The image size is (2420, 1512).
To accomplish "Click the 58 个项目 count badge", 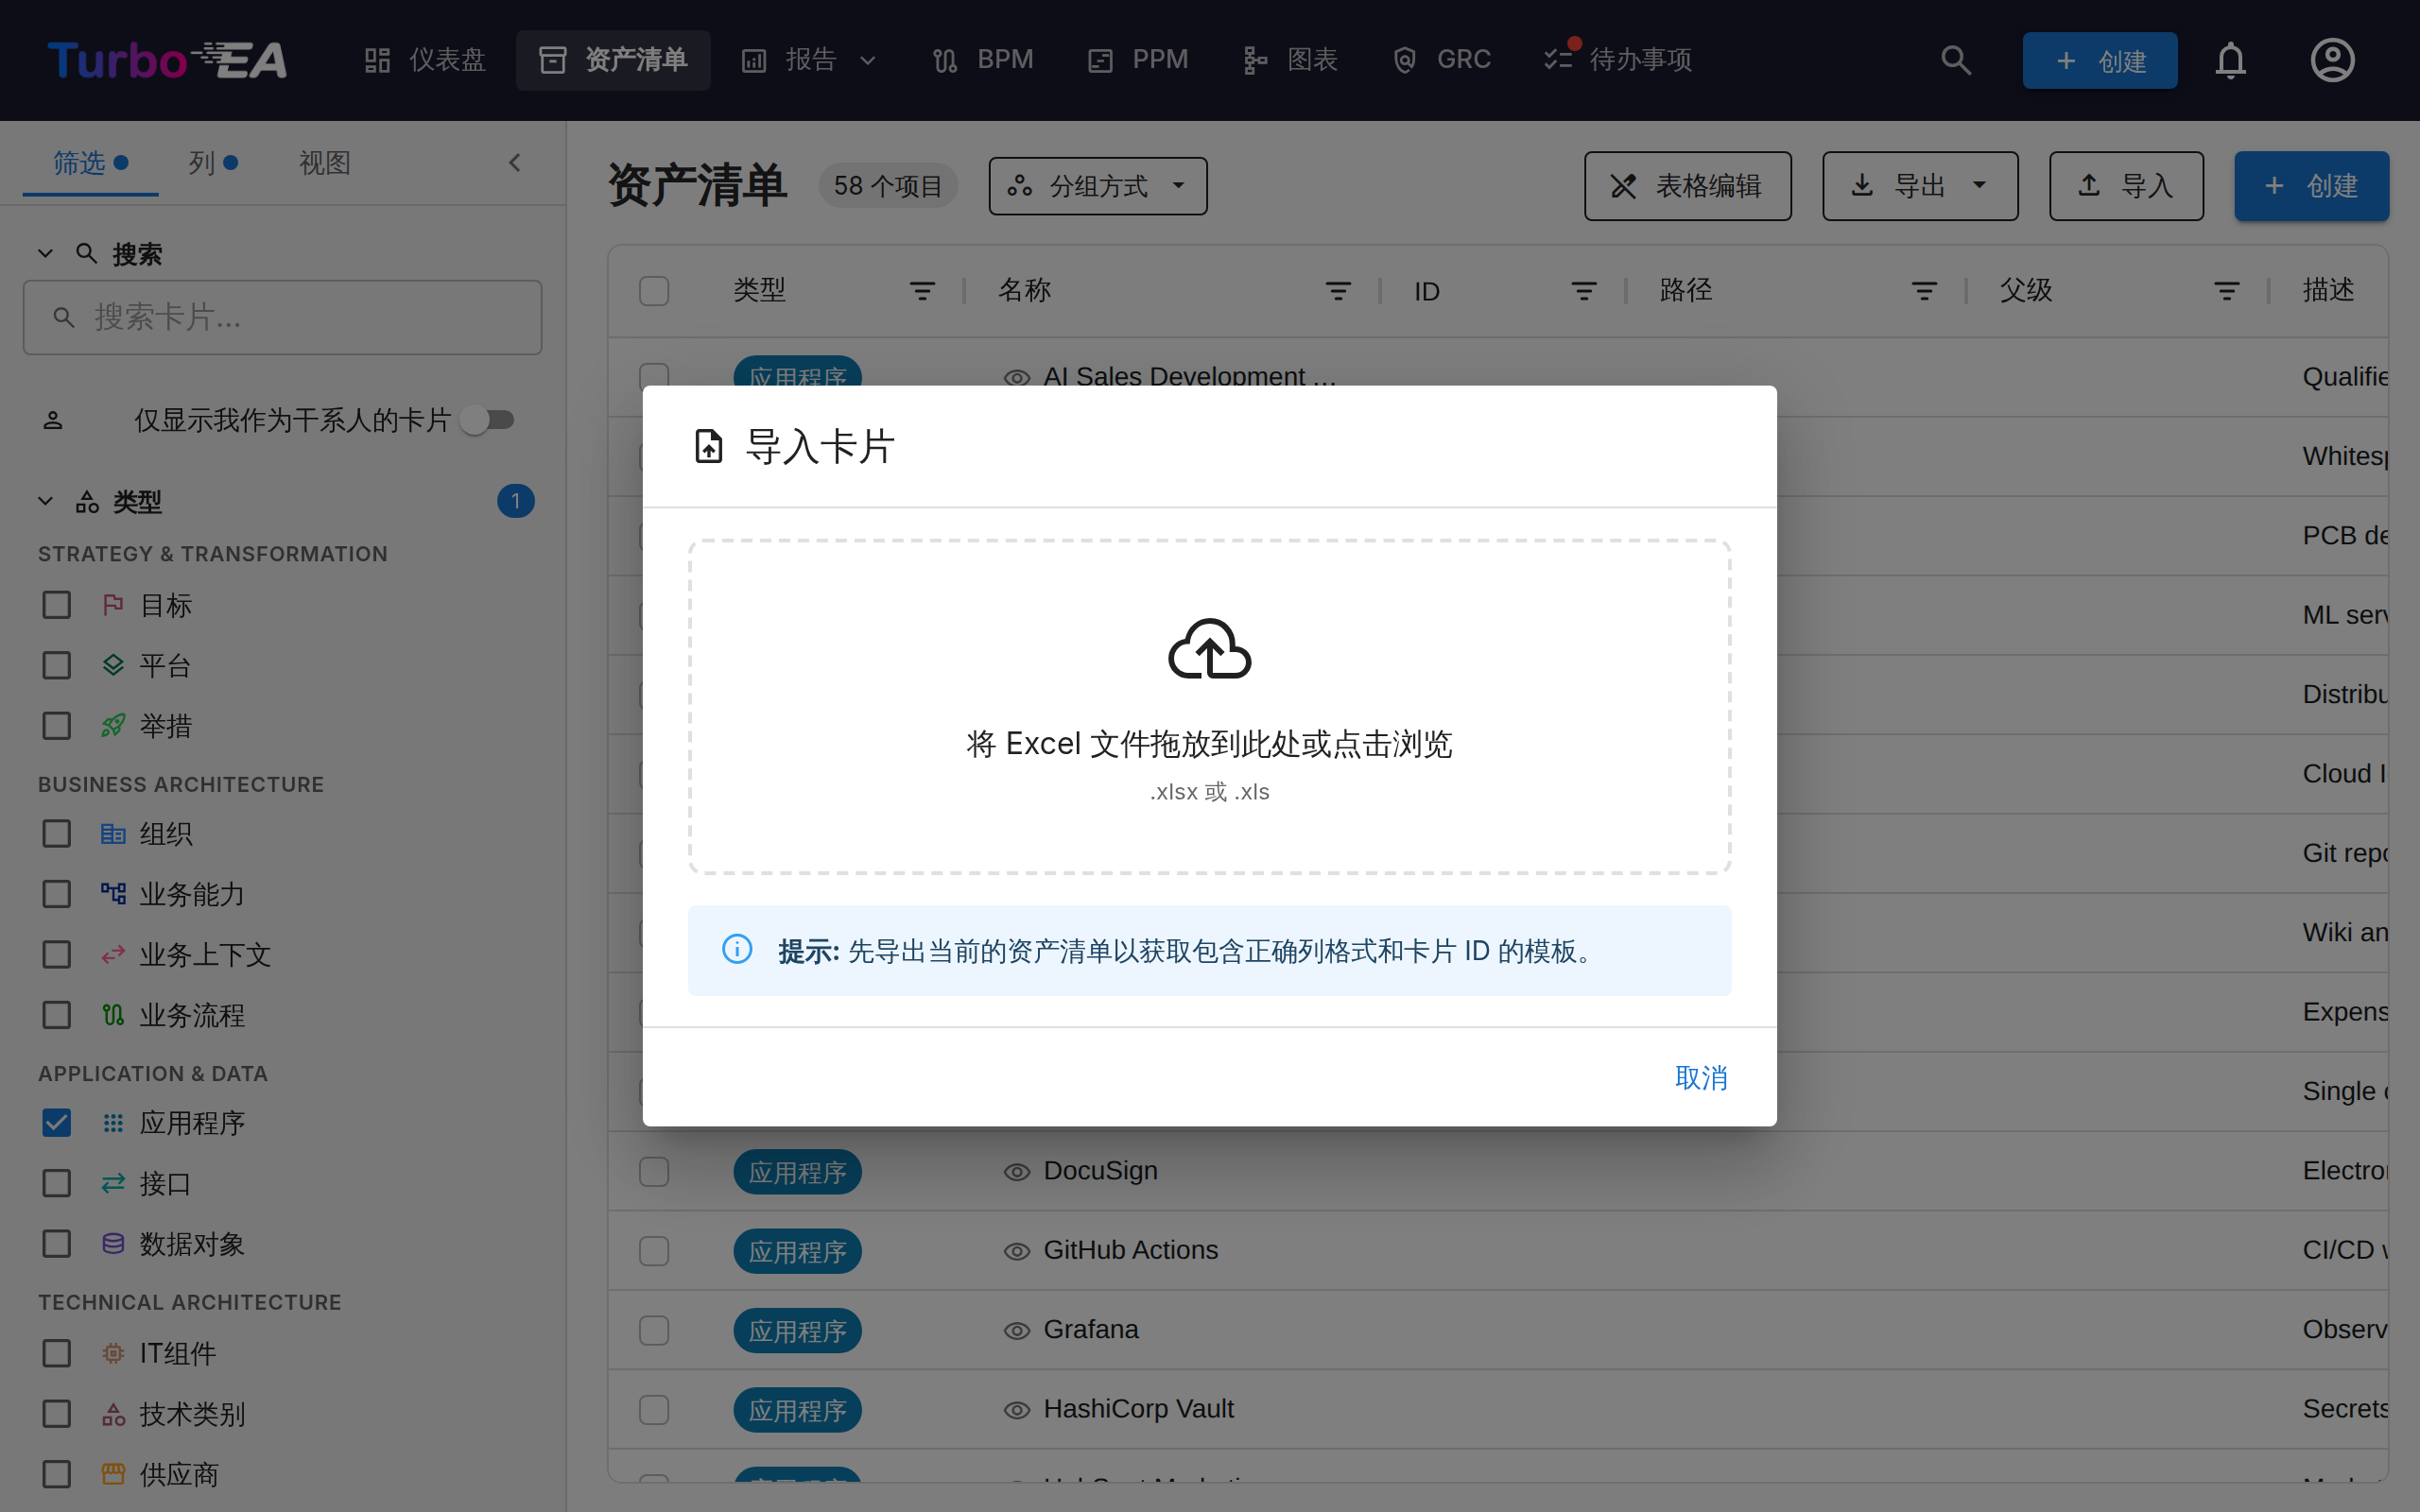I will pyautogui.click(x=887, y=186).
